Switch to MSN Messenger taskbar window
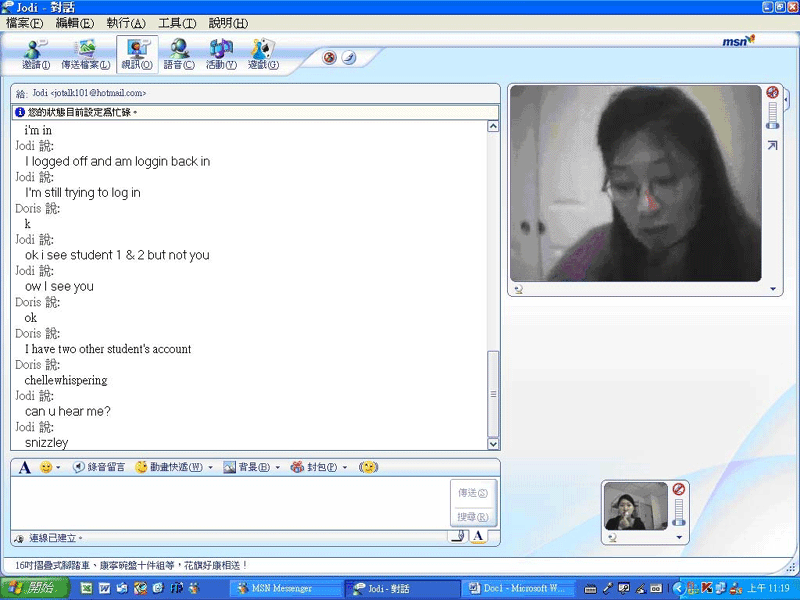800x600 pixels. point(286,588)
